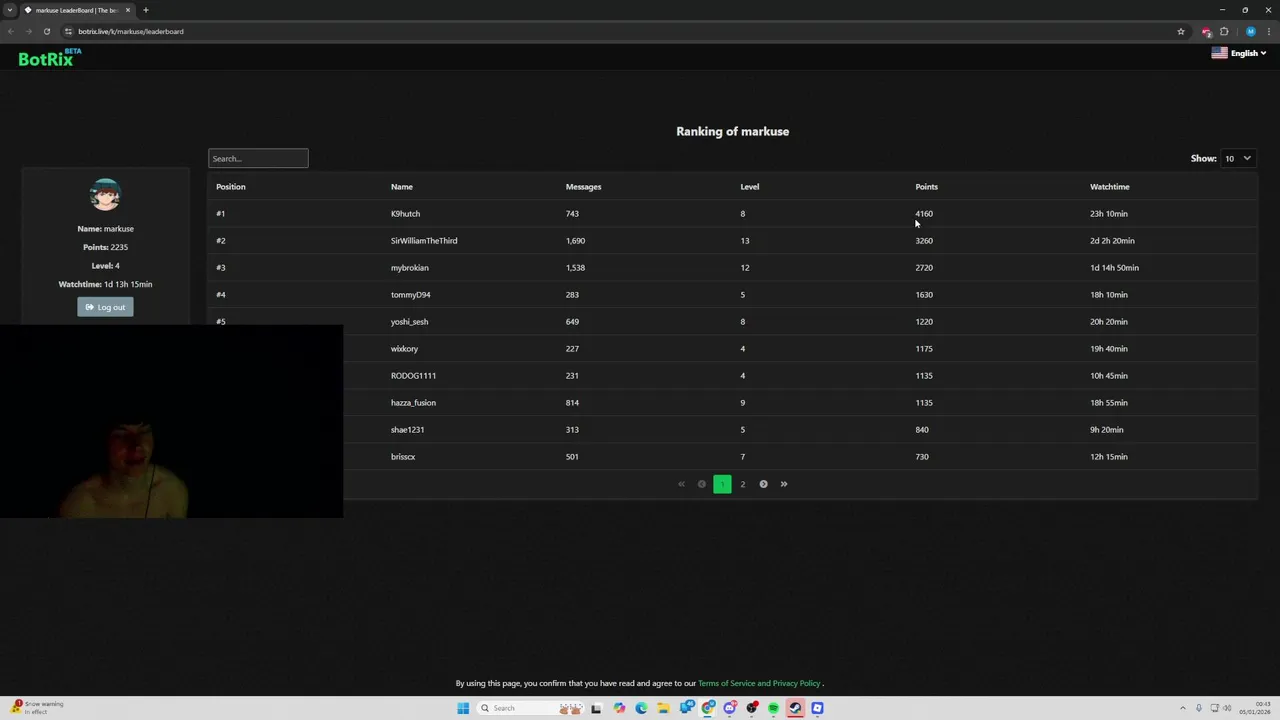Open the snow warning weather widget
1280x720 pixels.
37,707
